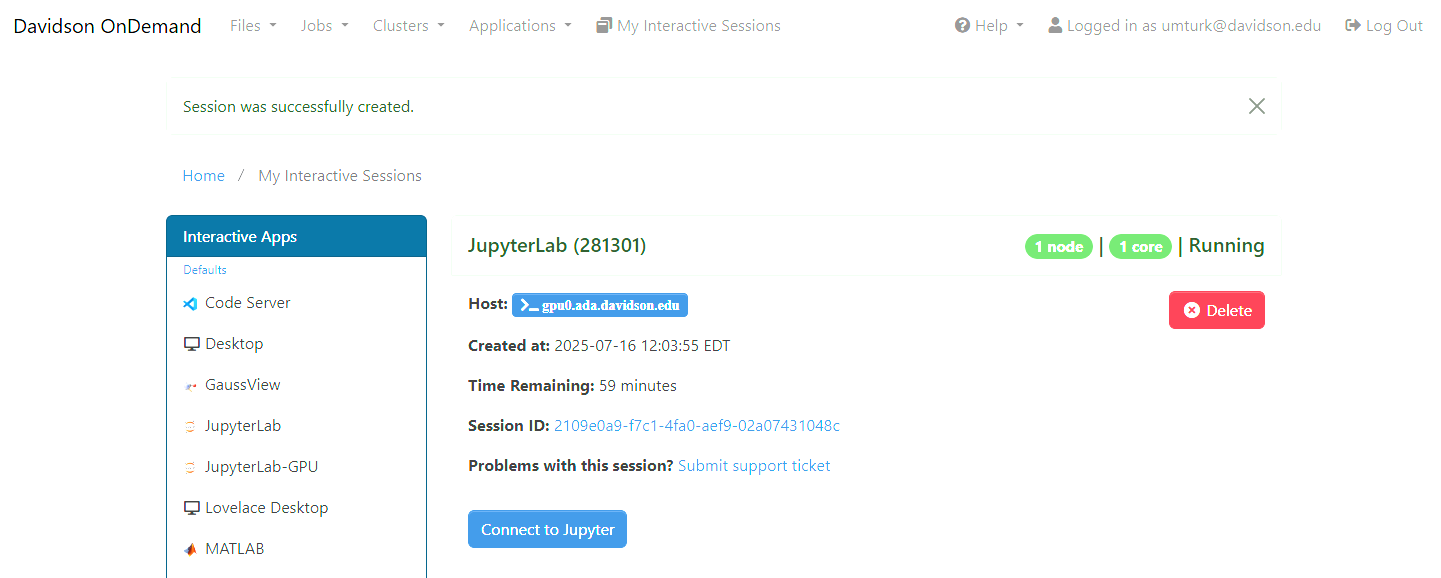Click the Home breadcrumb link
Viewport: 1441px width, 578px height.
[204, 176]
